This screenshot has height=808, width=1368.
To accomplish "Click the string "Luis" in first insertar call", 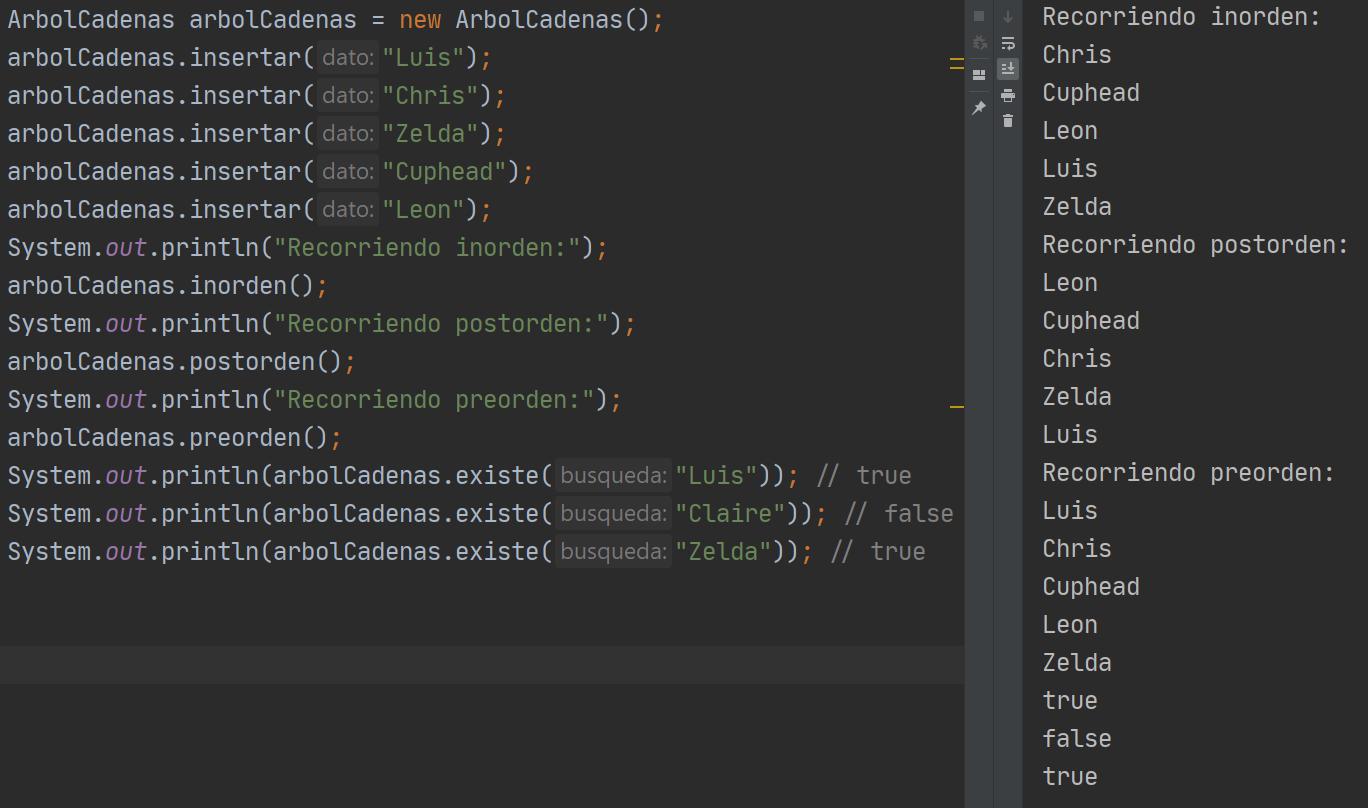I will coord(424,58).
